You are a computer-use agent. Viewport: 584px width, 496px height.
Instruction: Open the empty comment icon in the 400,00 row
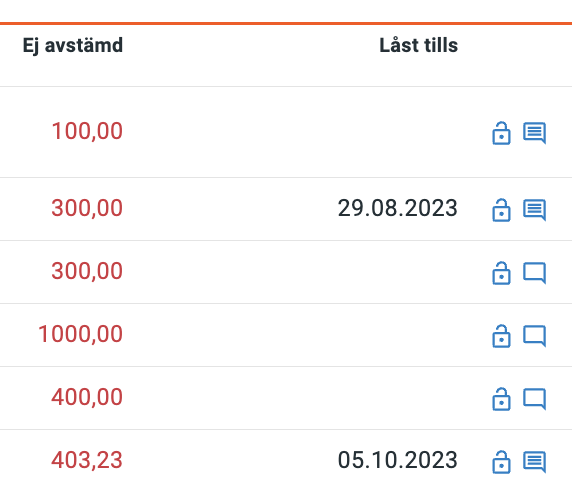point(534,399)
